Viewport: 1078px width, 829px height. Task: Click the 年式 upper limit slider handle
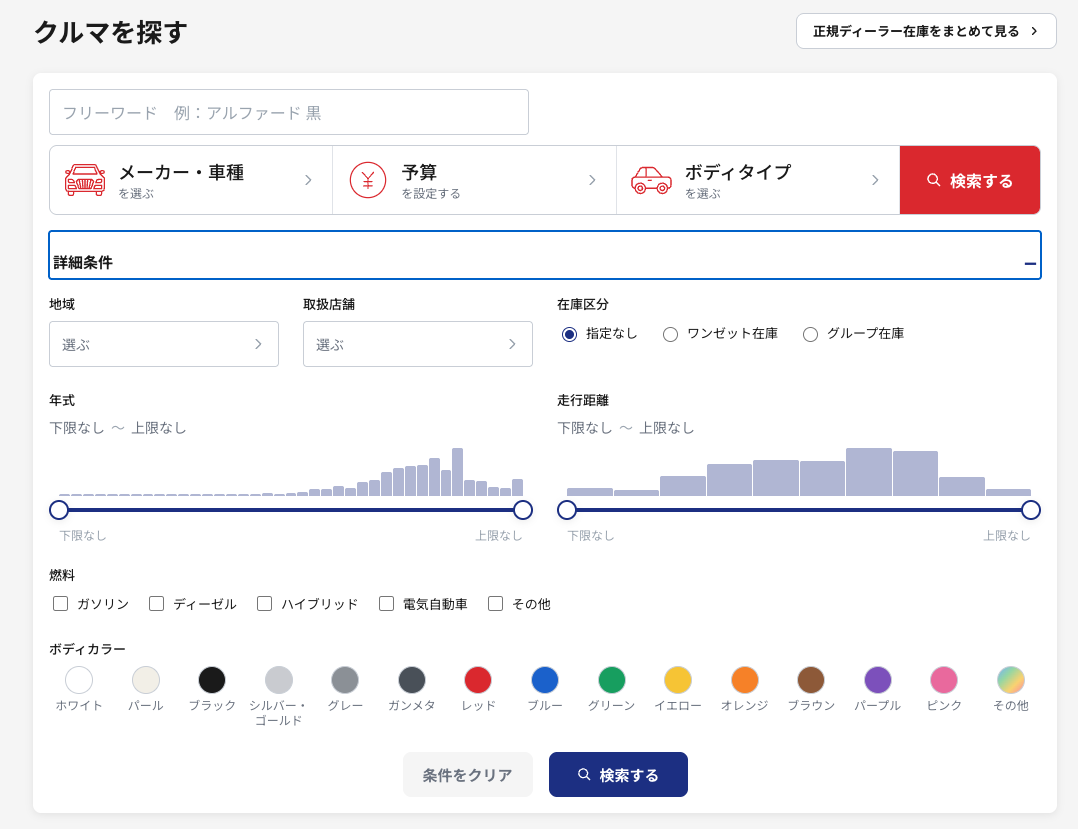tap(523, 510)
